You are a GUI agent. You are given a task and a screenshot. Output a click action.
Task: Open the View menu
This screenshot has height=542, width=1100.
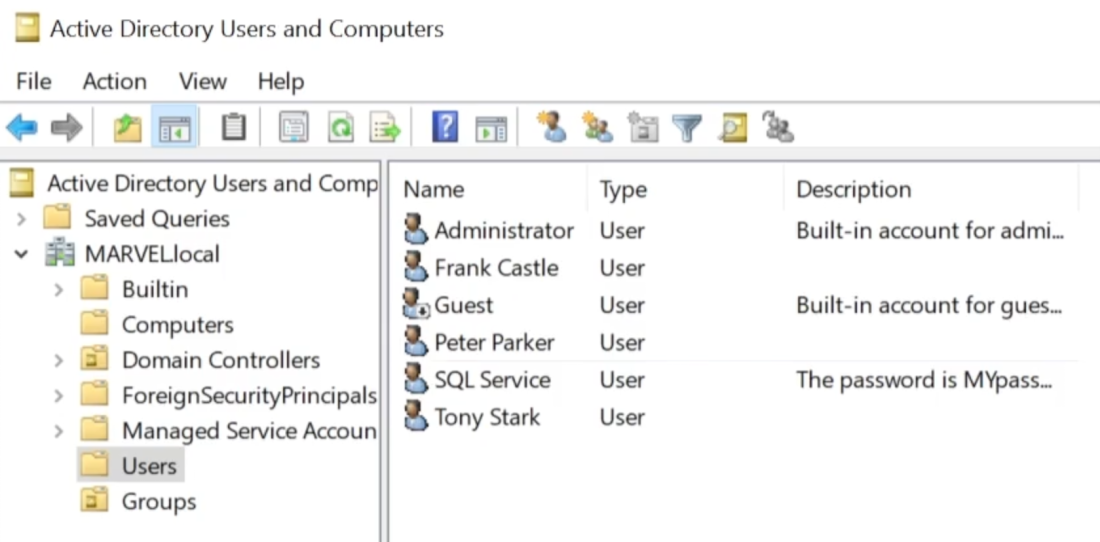pyautogui.click(x=202, y=81)
